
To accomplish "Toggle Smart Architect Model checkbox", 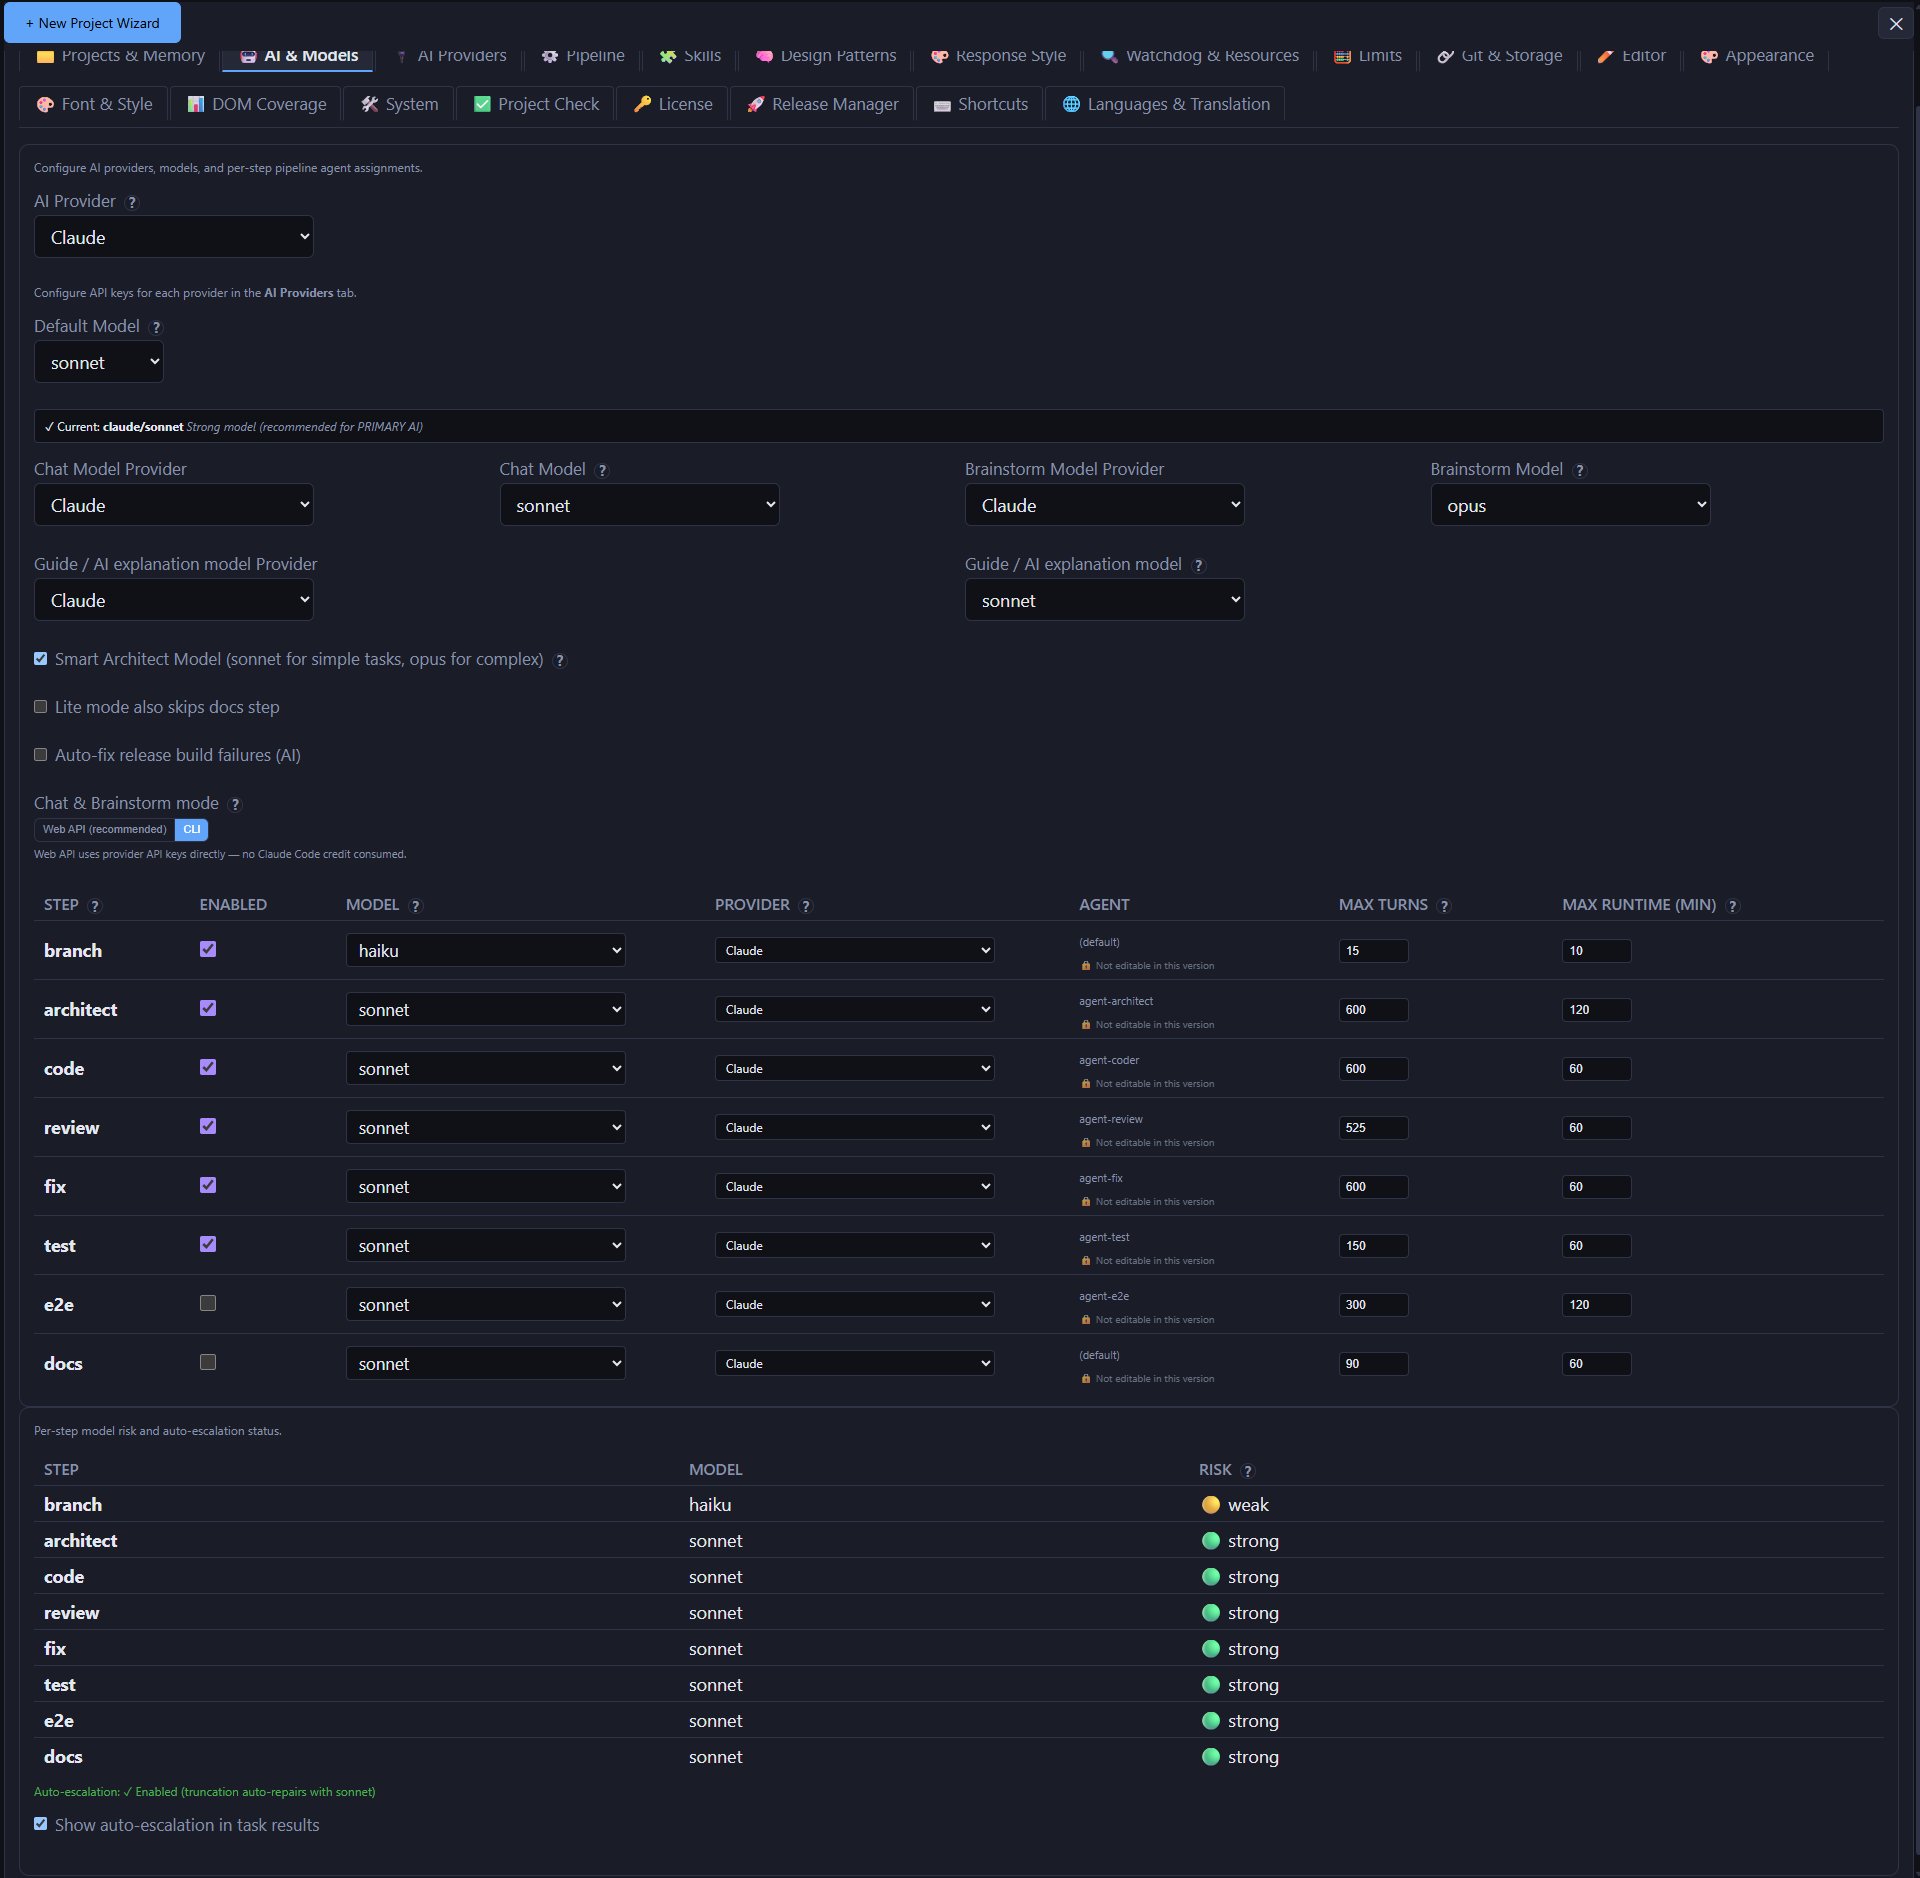I will coord(41,659).
